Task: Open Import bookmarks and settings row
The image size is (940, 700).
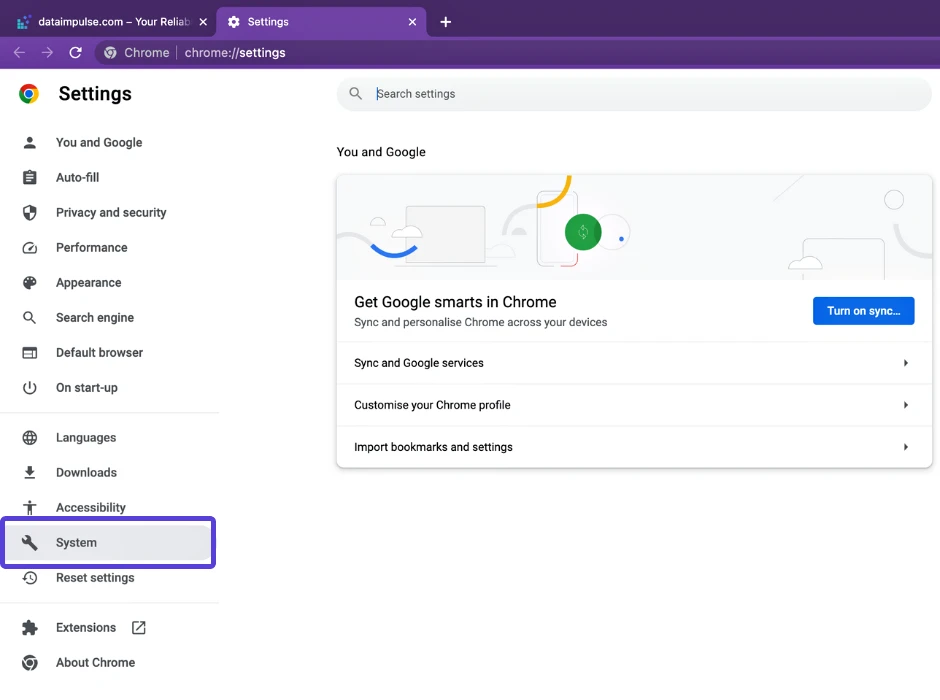Action: (x=634, y=447)
